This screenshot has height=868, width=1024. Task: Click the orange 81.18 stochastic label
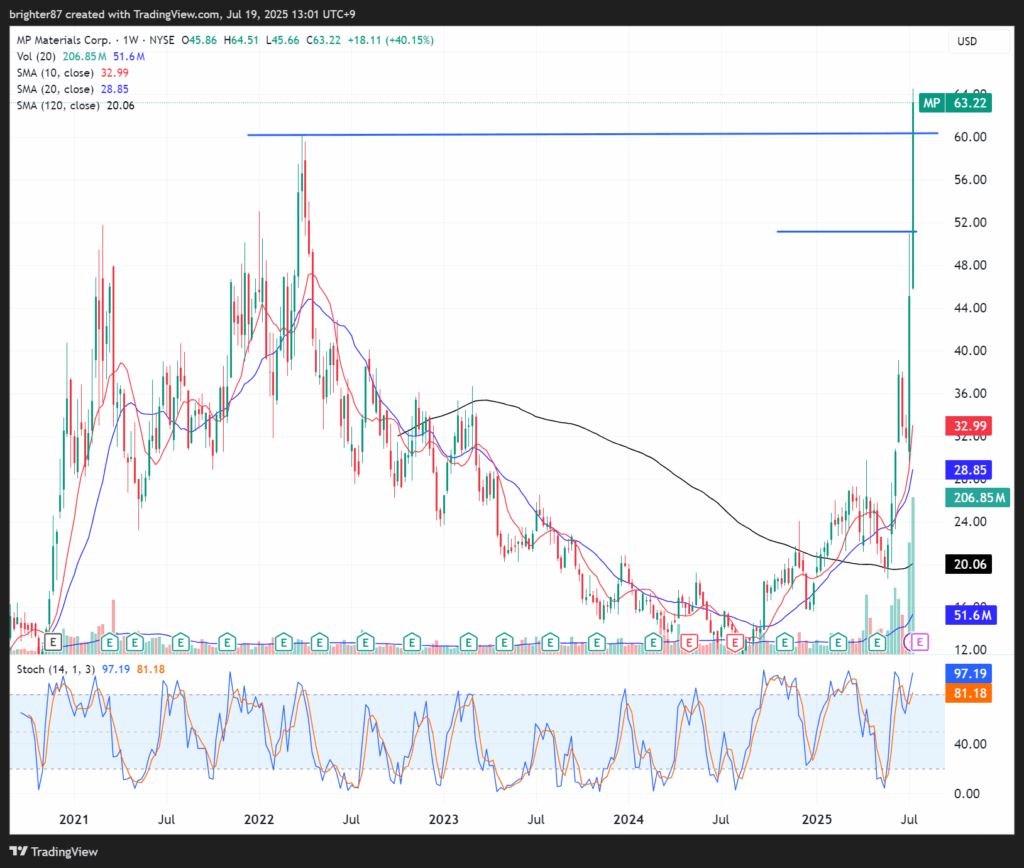click(969, 692)
